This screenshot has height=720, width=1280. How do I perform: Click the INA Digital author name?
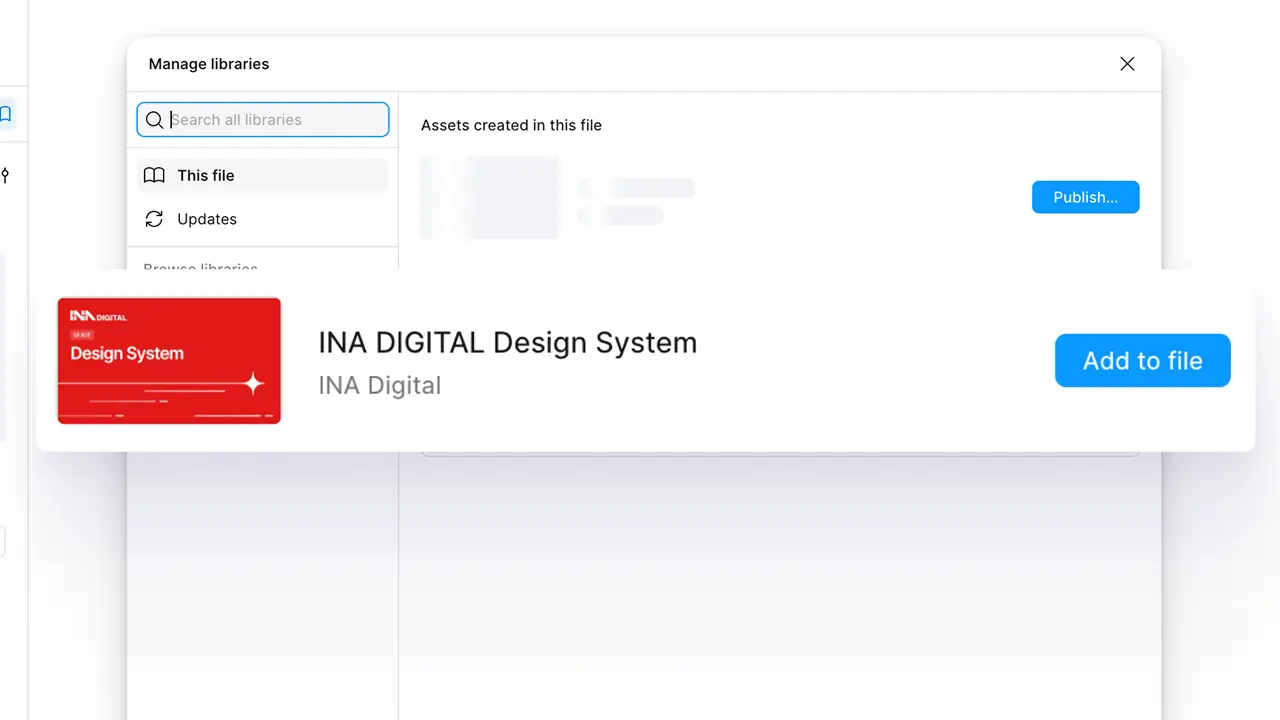pos(379,385)
